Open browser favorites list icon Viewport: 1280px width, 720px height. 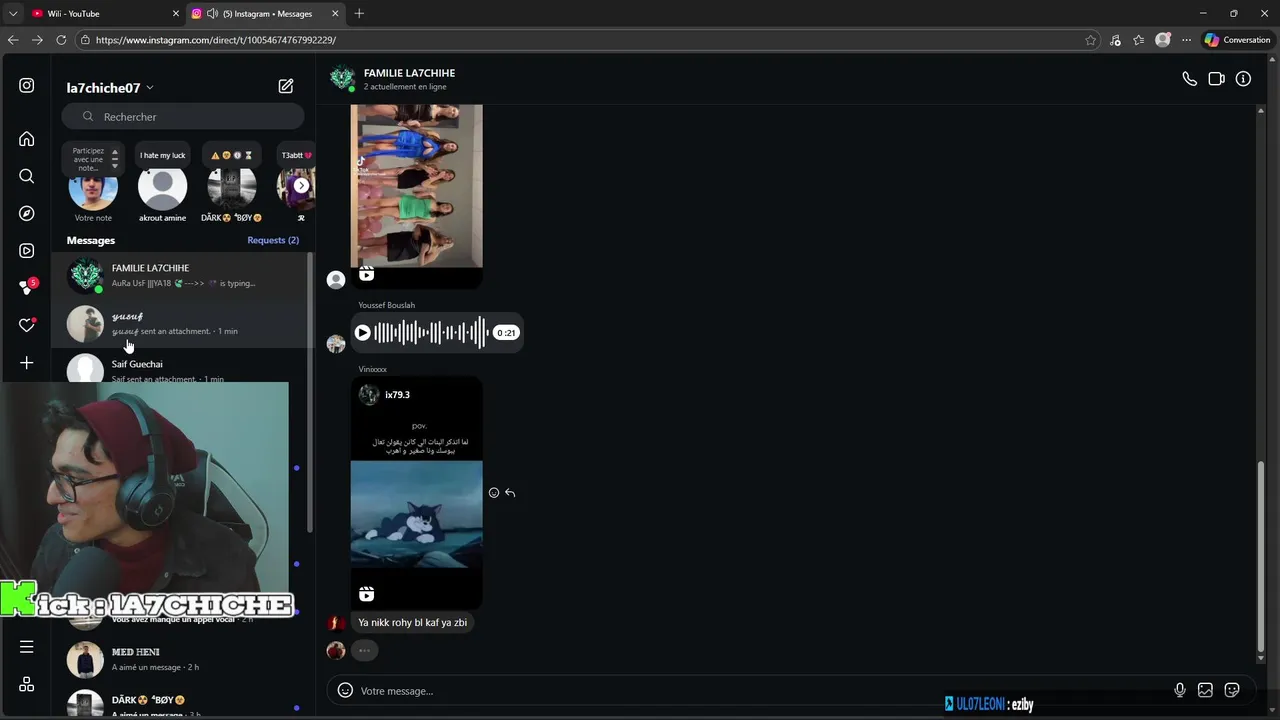tap(1139, 40)
